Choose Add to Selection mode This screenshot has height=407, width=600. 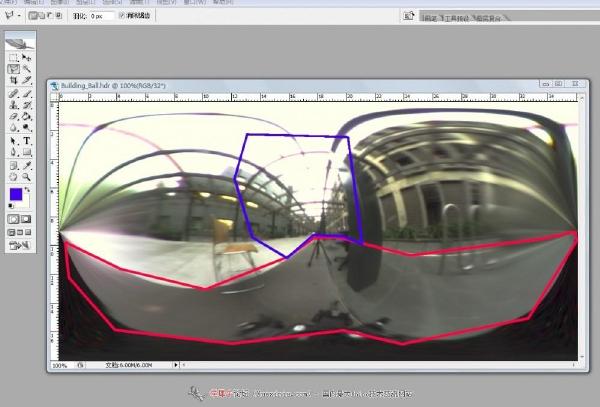41,16
